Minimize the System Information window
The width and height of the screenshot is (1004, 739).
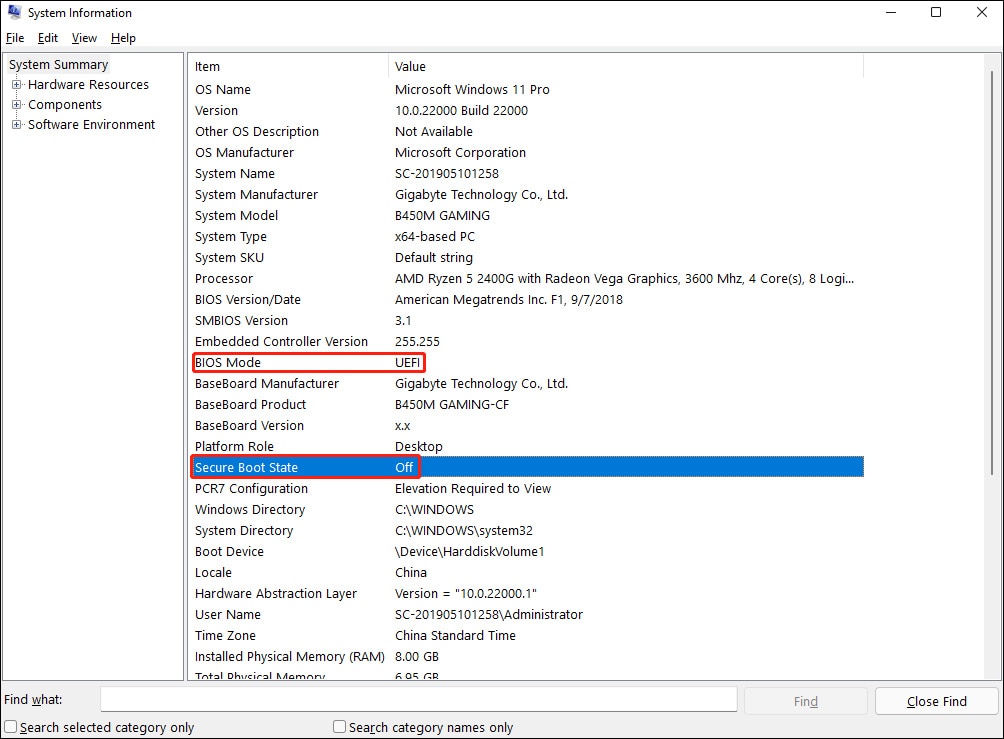[890, 12]
